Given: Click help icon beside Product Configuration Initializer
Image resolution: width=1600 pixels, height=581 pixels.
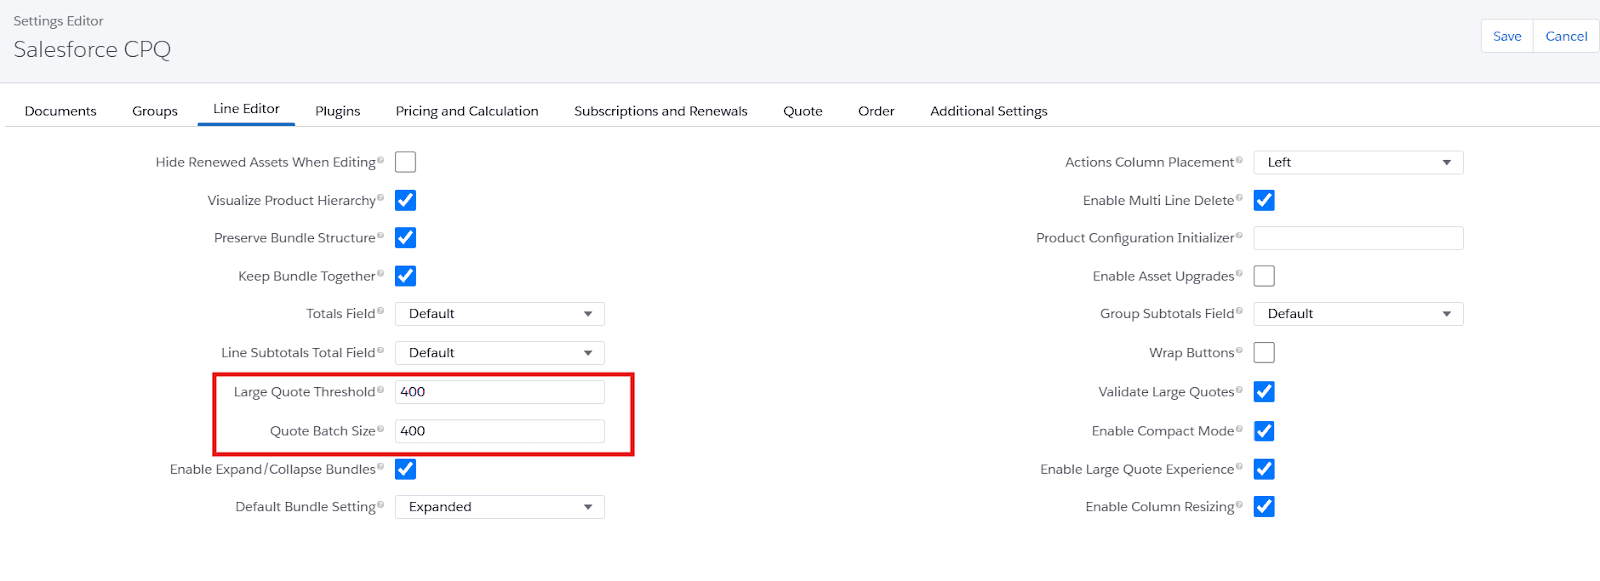Looking at the screenshot, I should (1239, 235).
